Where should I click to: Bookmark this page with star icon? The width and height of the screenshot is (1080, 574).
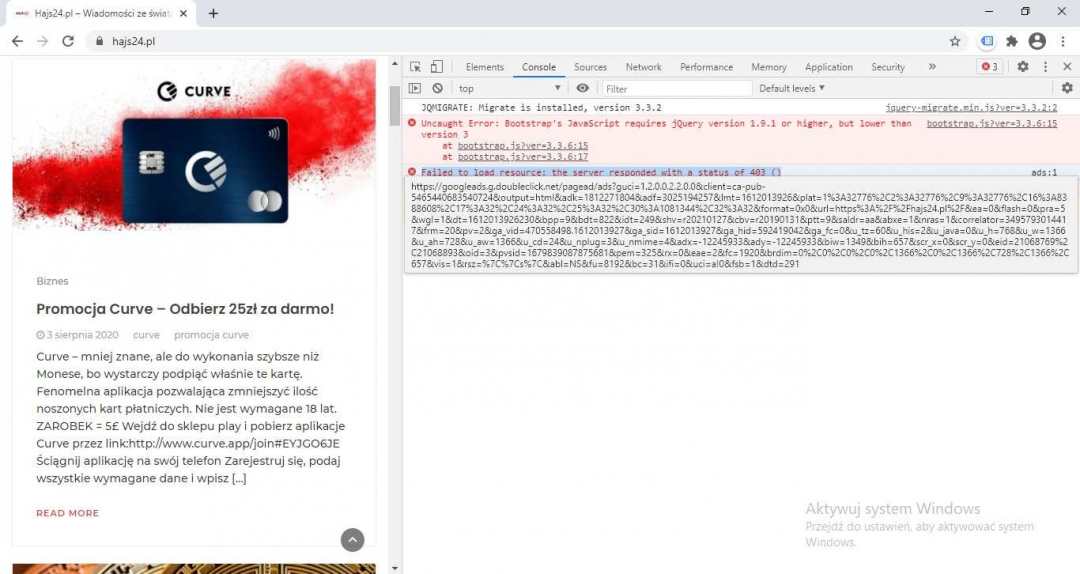(x=955, y=41)
